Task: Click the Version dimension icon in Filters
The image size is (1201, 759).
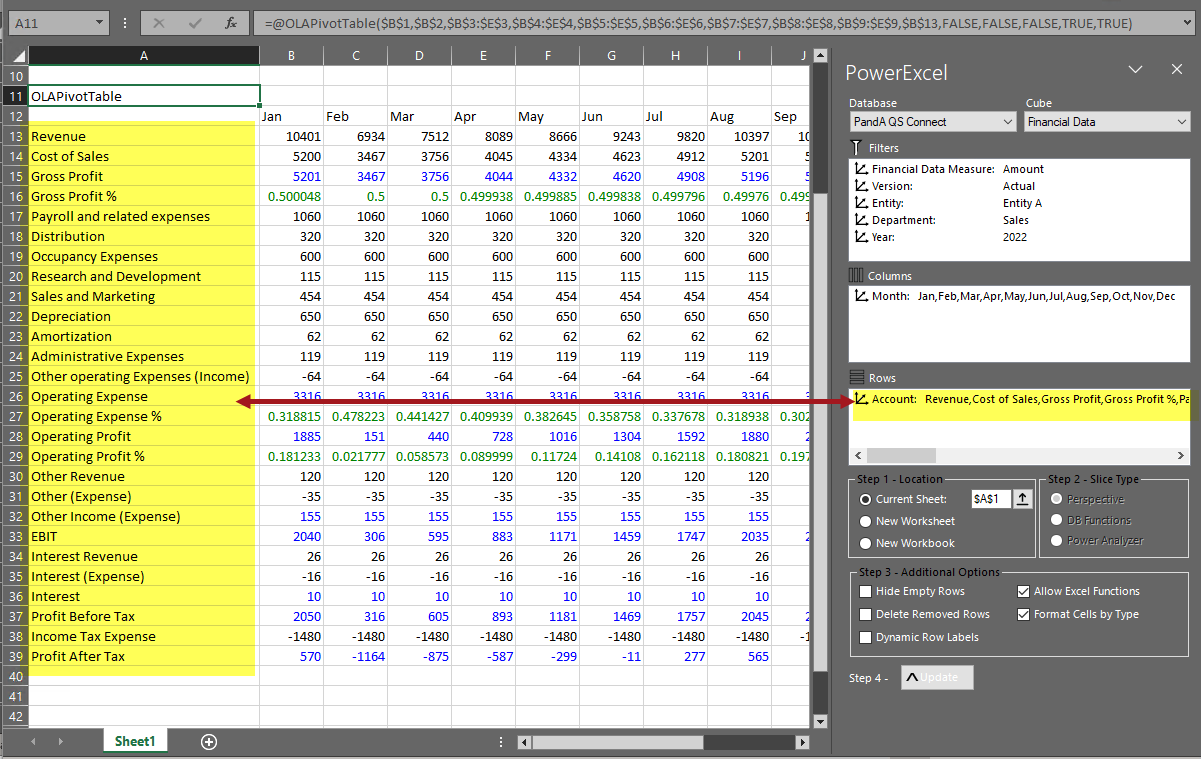Action: coord(861,186)
